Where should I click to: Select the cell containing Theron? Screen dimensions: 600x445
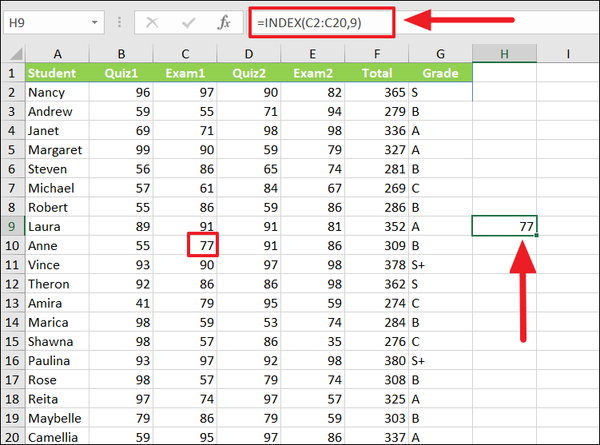[57, 284]
